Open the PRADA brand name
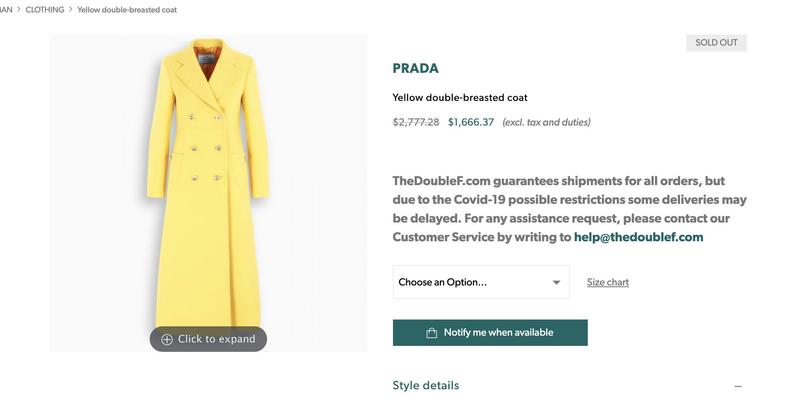The width and height of the screenshot is (800, 400). (416, 68)
